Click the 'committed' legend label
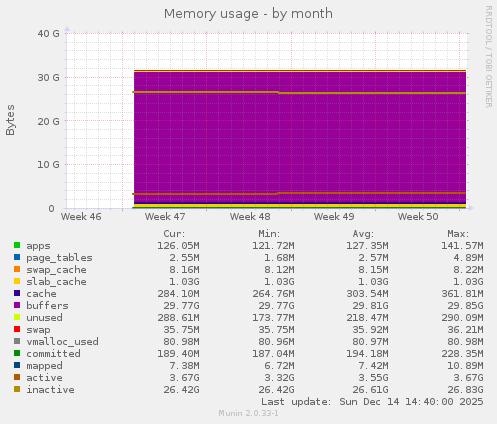The image size is (497, 424). click(x=53, y=354)
